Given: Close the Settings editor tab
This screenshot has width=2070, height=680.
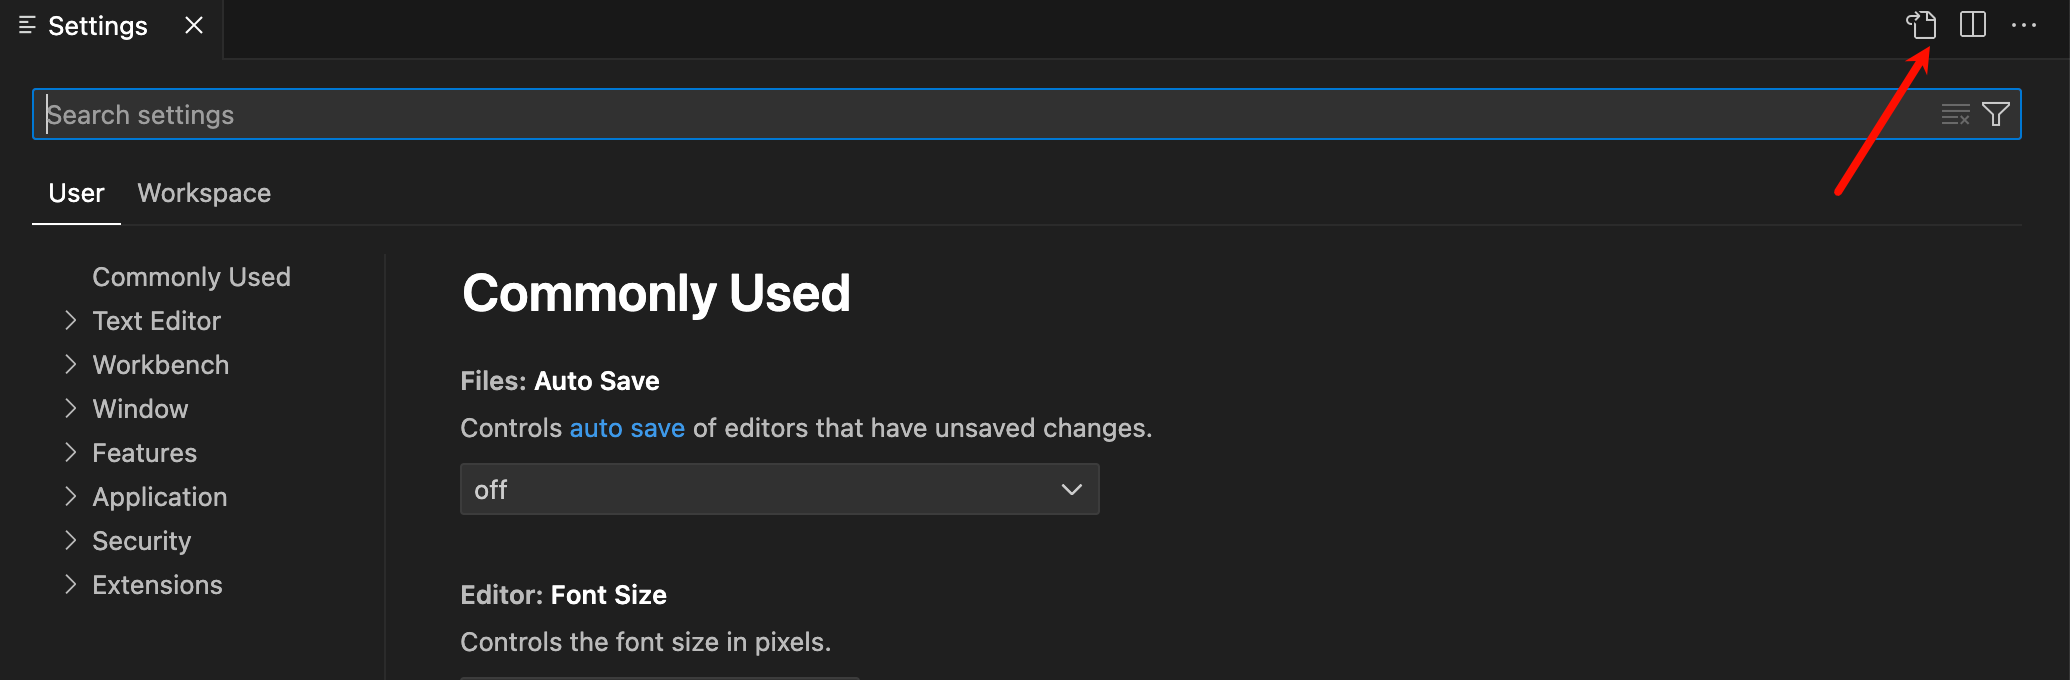Looking at the screenshot, I should pos(194,25).
